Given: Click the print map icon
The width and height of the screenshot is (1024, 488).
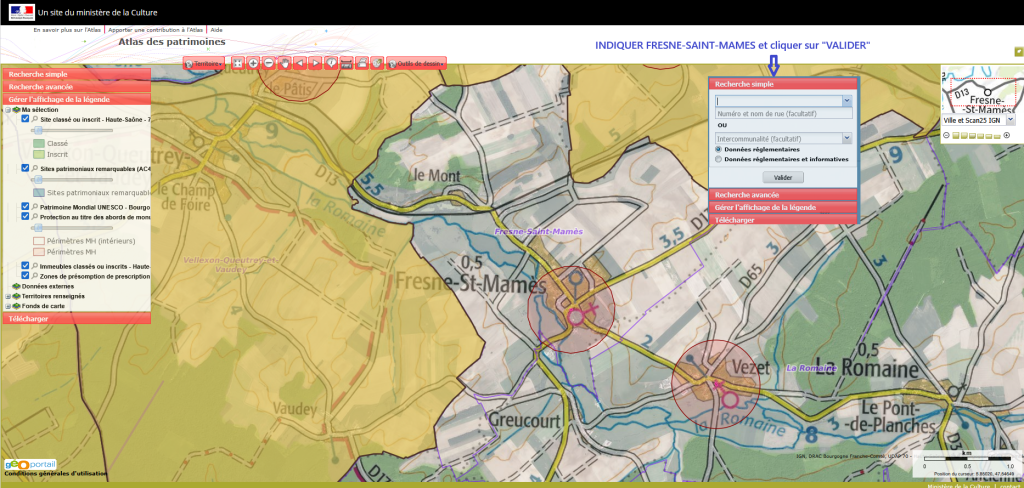Looking at the screenshot, I should [x=361, y=63].
